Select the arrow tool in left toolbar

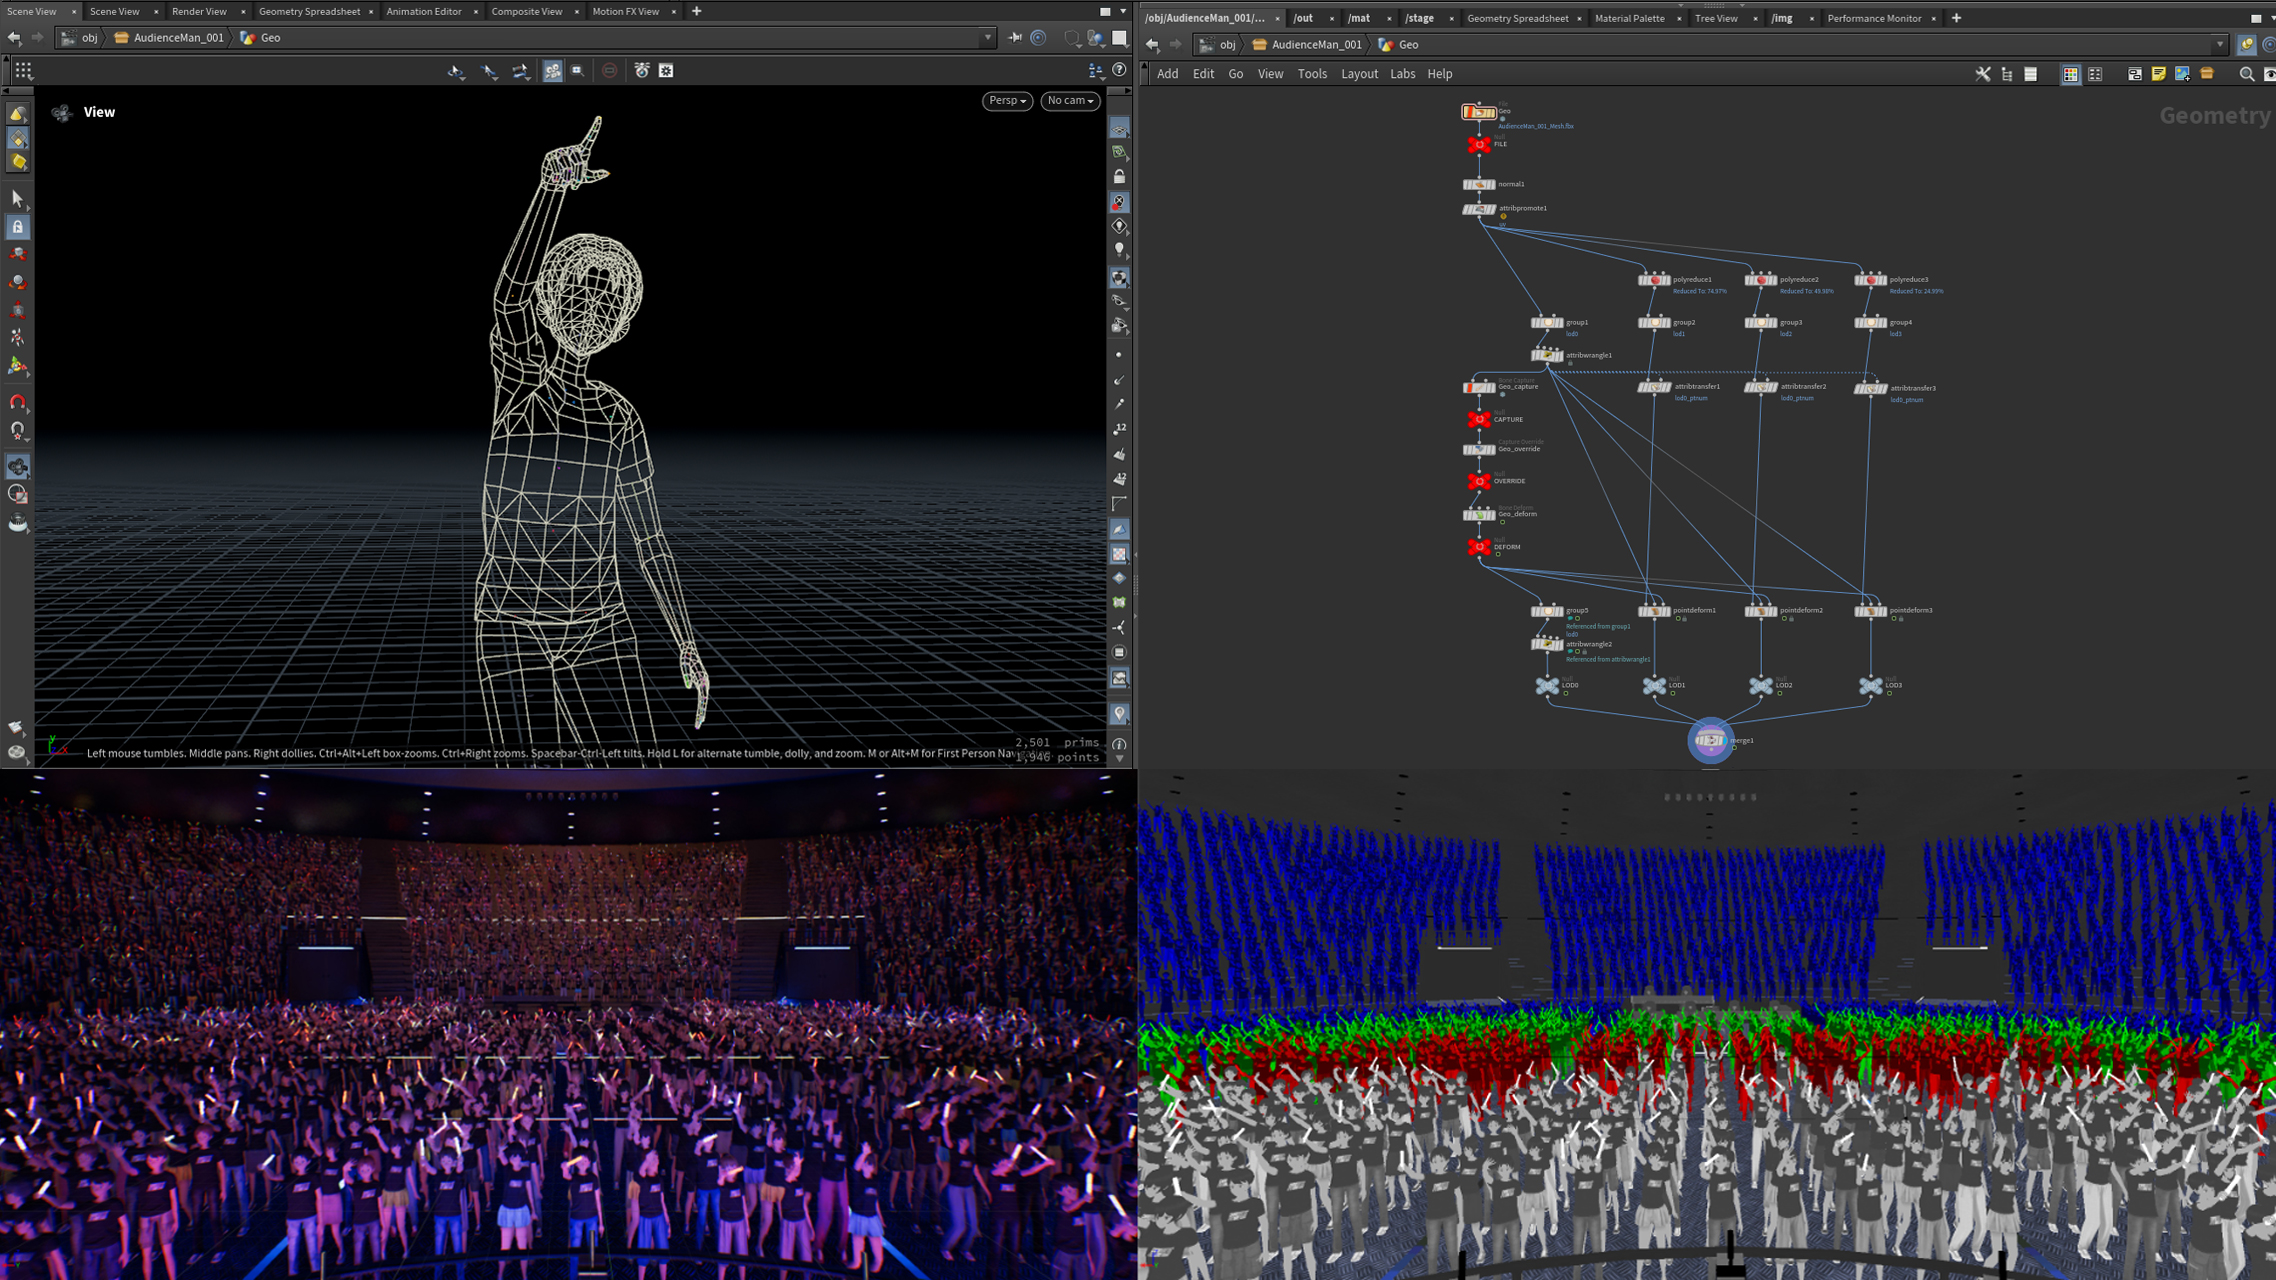tap(17, 198)
